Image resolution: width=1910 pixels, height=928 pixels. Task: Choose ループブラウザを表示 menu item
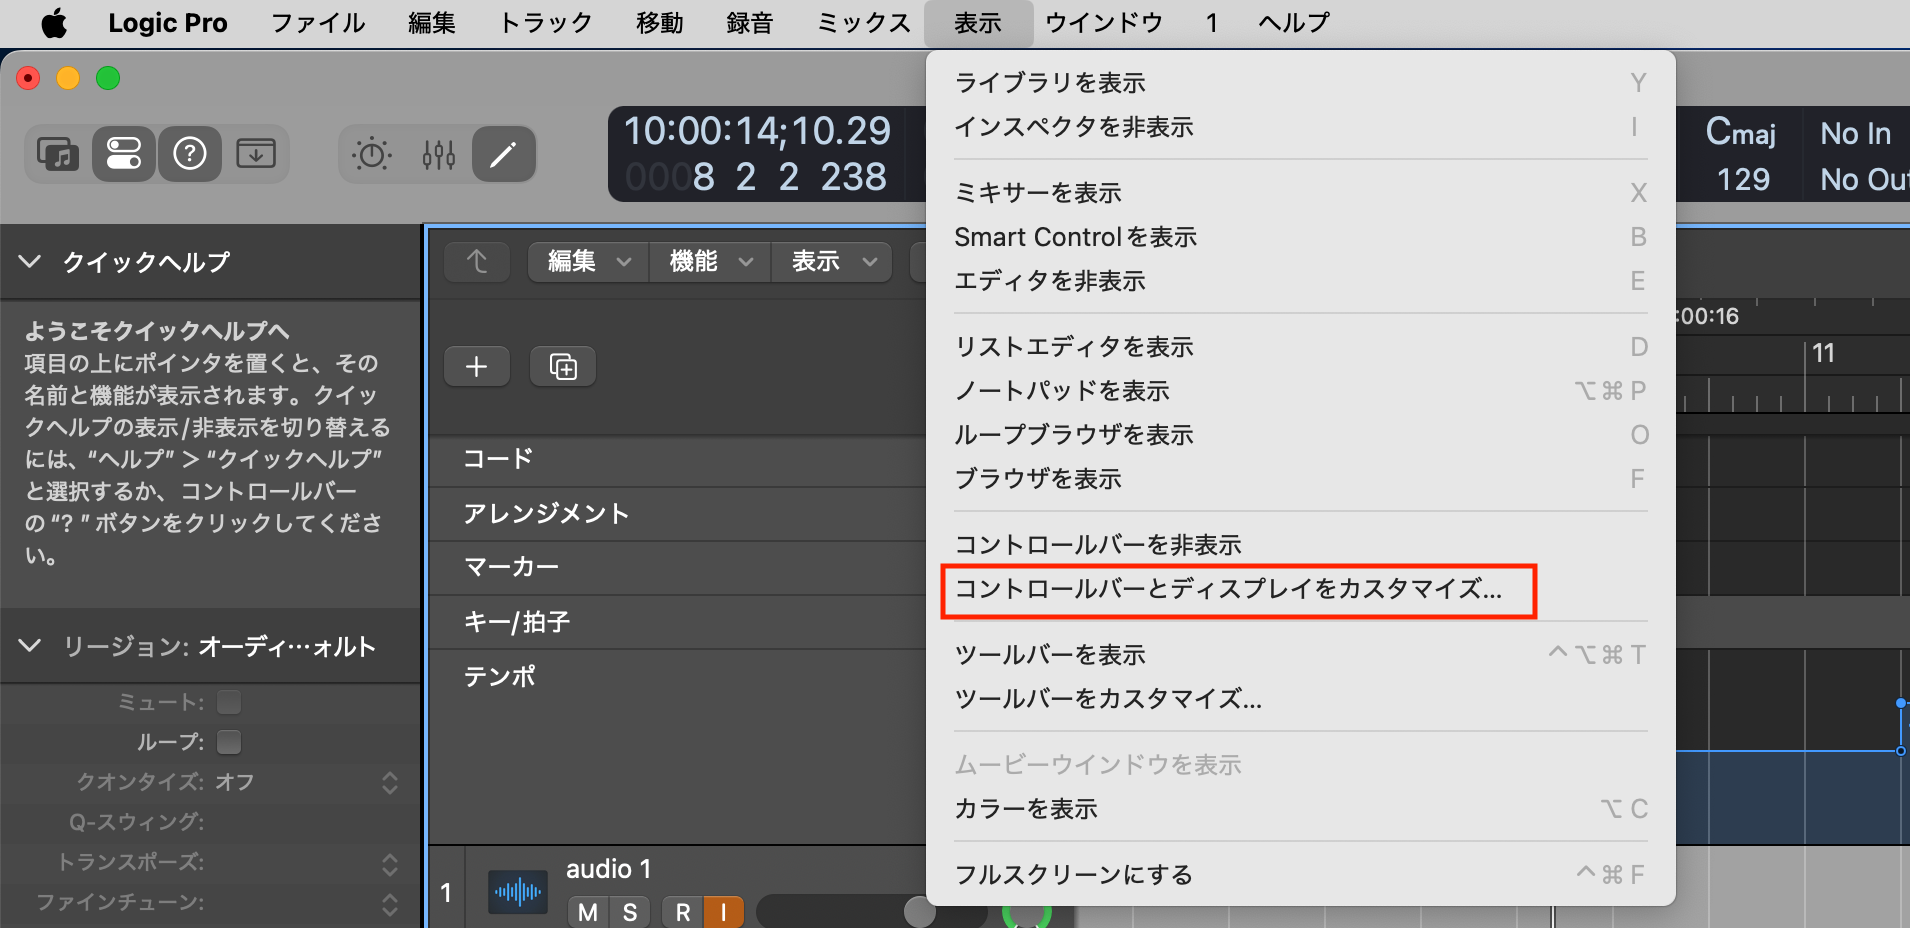[1300, 435]
